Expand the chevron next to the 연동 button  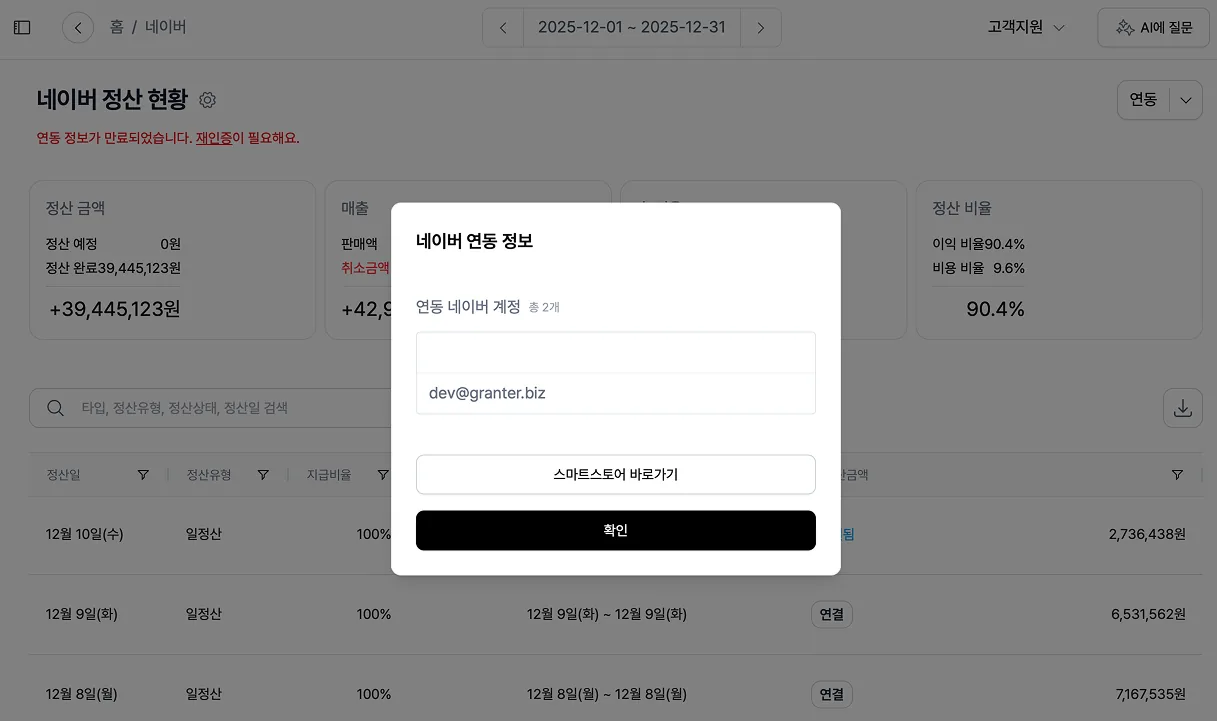pyautogui.click(x=1186, y=100)
